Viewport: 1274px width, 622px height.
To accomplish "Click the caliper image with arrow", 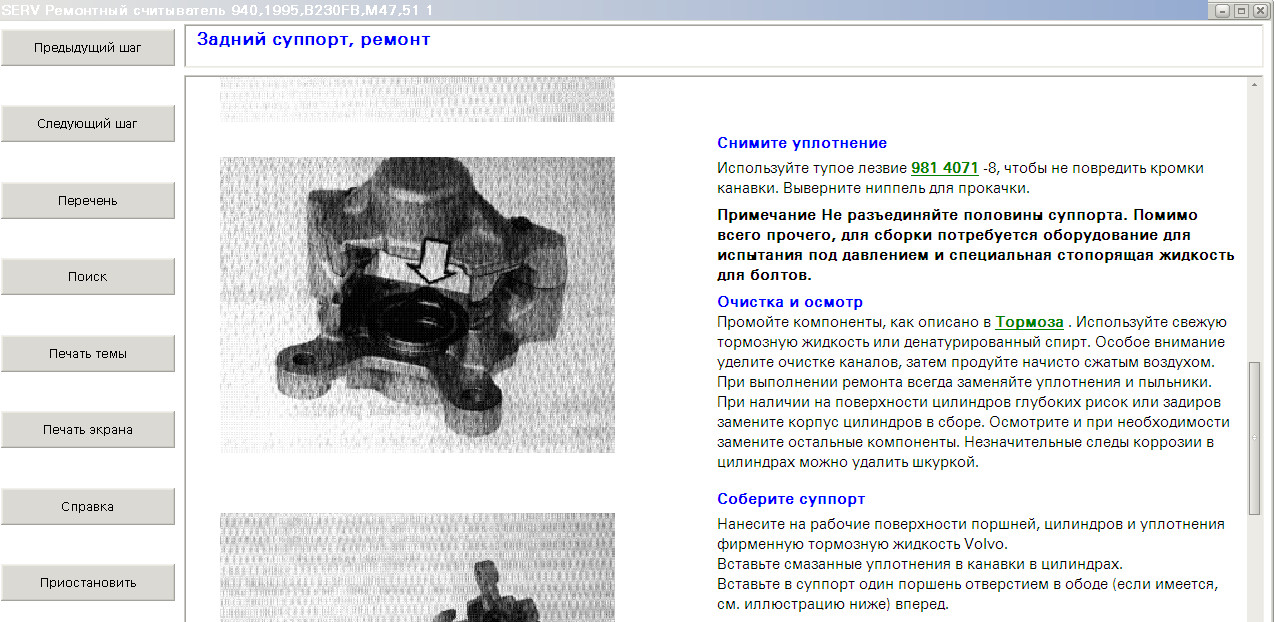I will point(417,304).
